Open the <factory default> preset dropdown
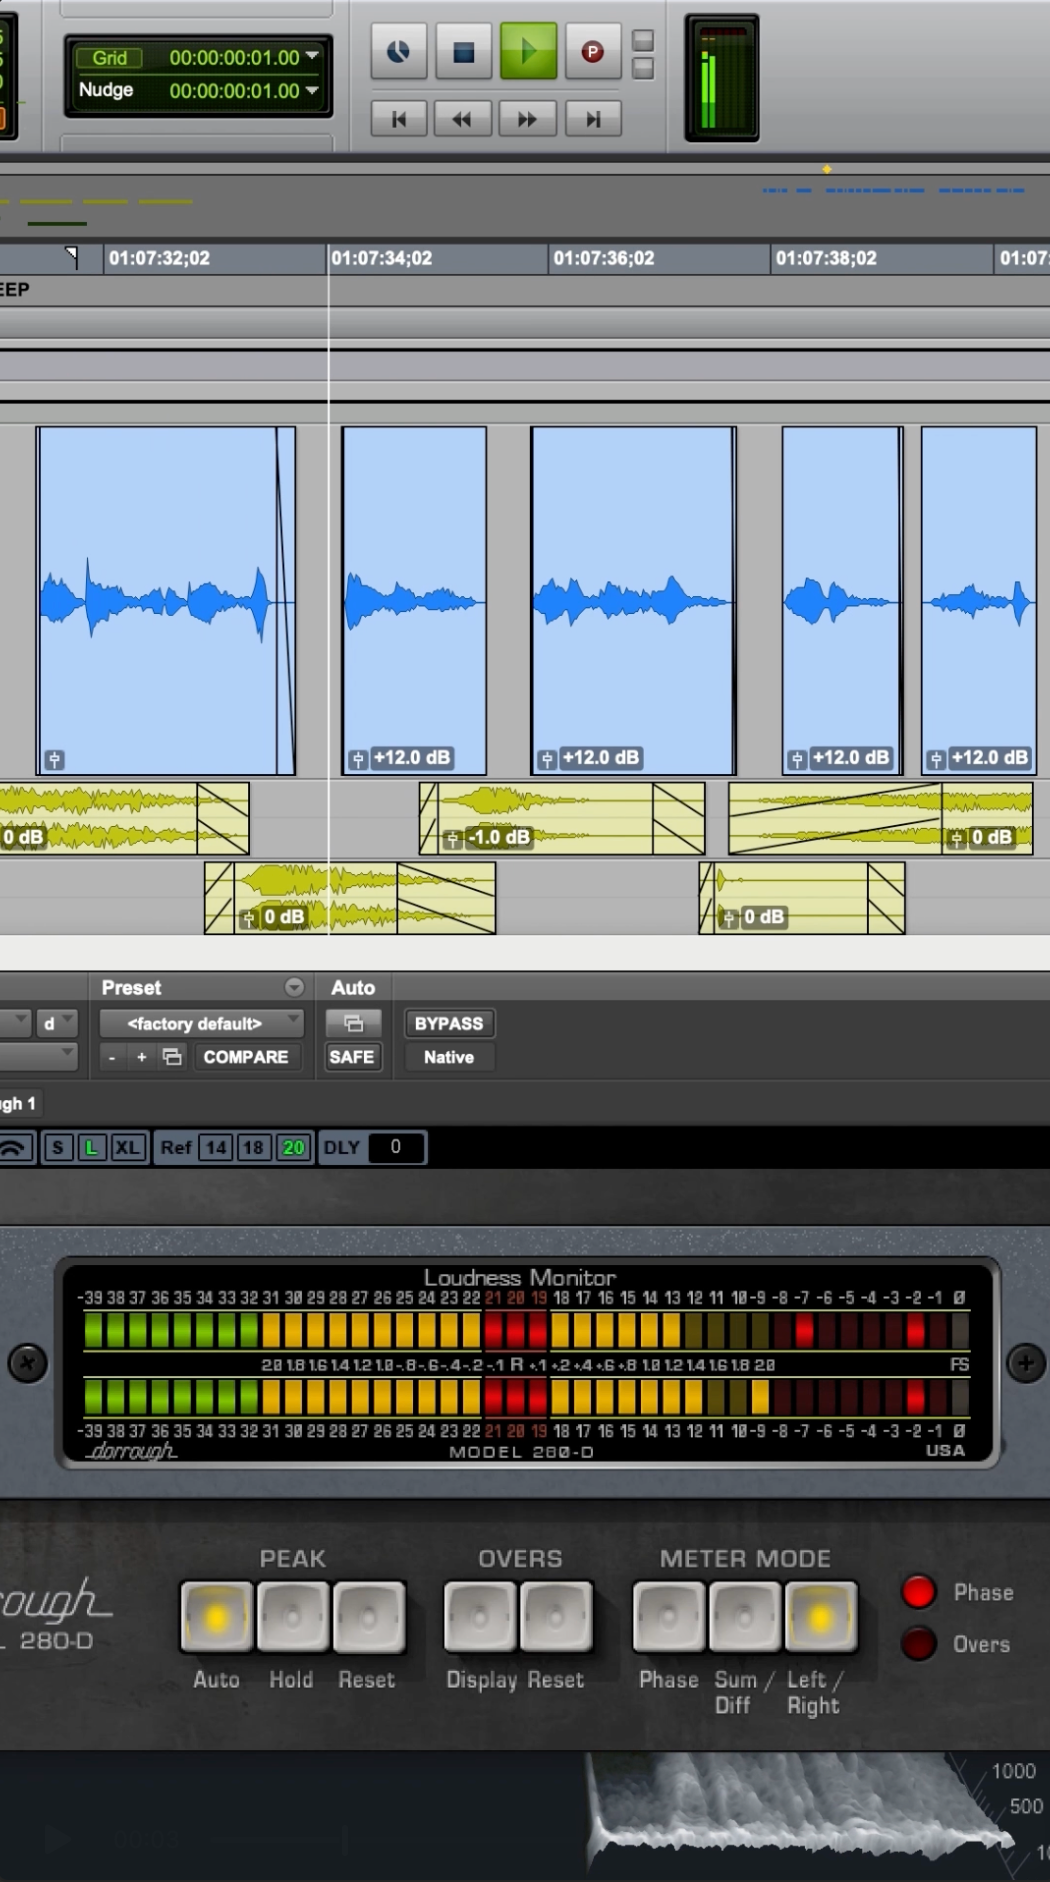This screenshot has height=1882, width=1050. click(201, 1023)
